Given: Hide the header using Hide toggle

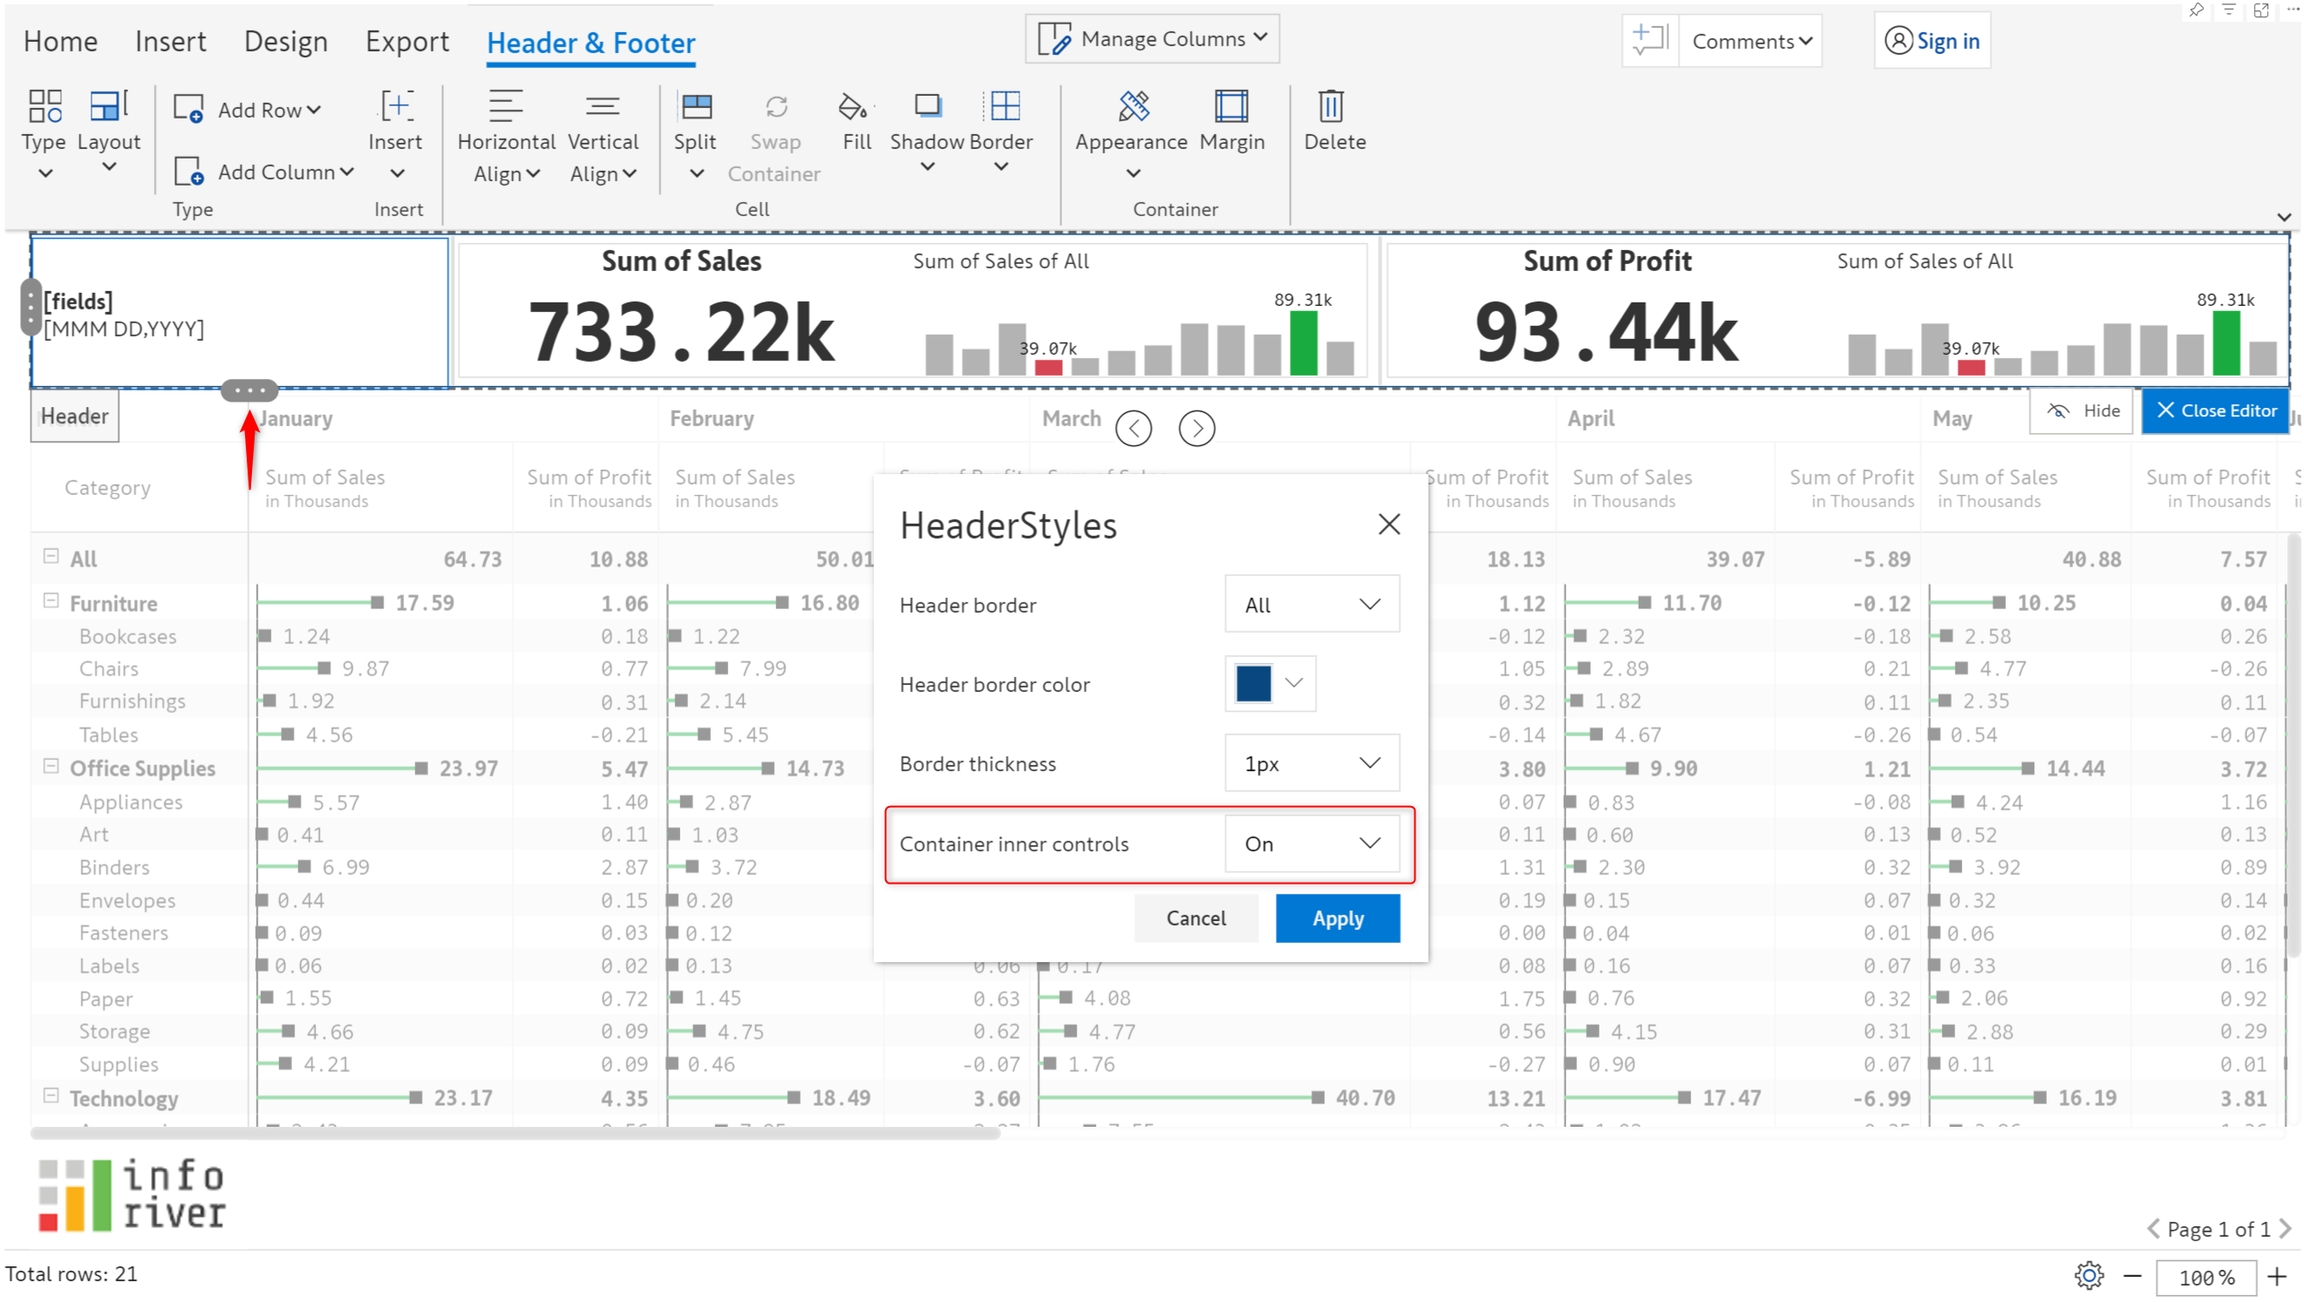Looking at the screenshot, I should click(2083, 411).
